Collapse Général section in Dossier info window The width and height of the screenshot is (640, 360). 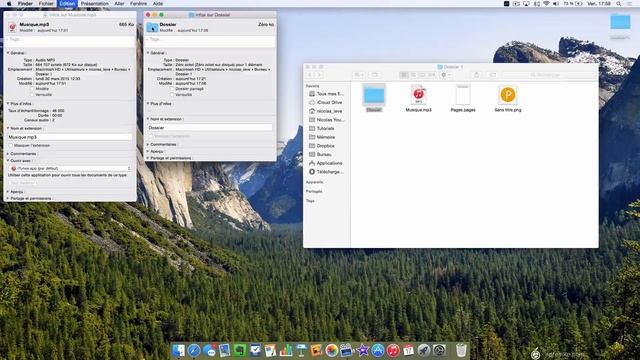point(148,53)
